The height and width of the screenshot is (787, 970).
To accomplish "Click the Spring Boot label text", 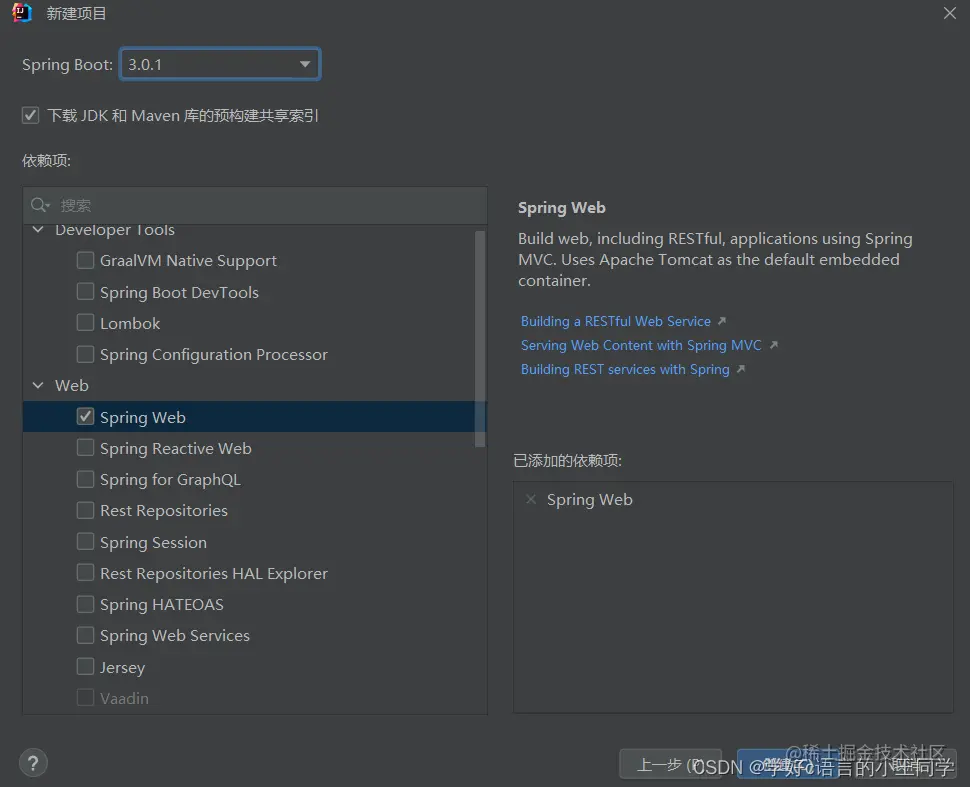I will 67,64.
